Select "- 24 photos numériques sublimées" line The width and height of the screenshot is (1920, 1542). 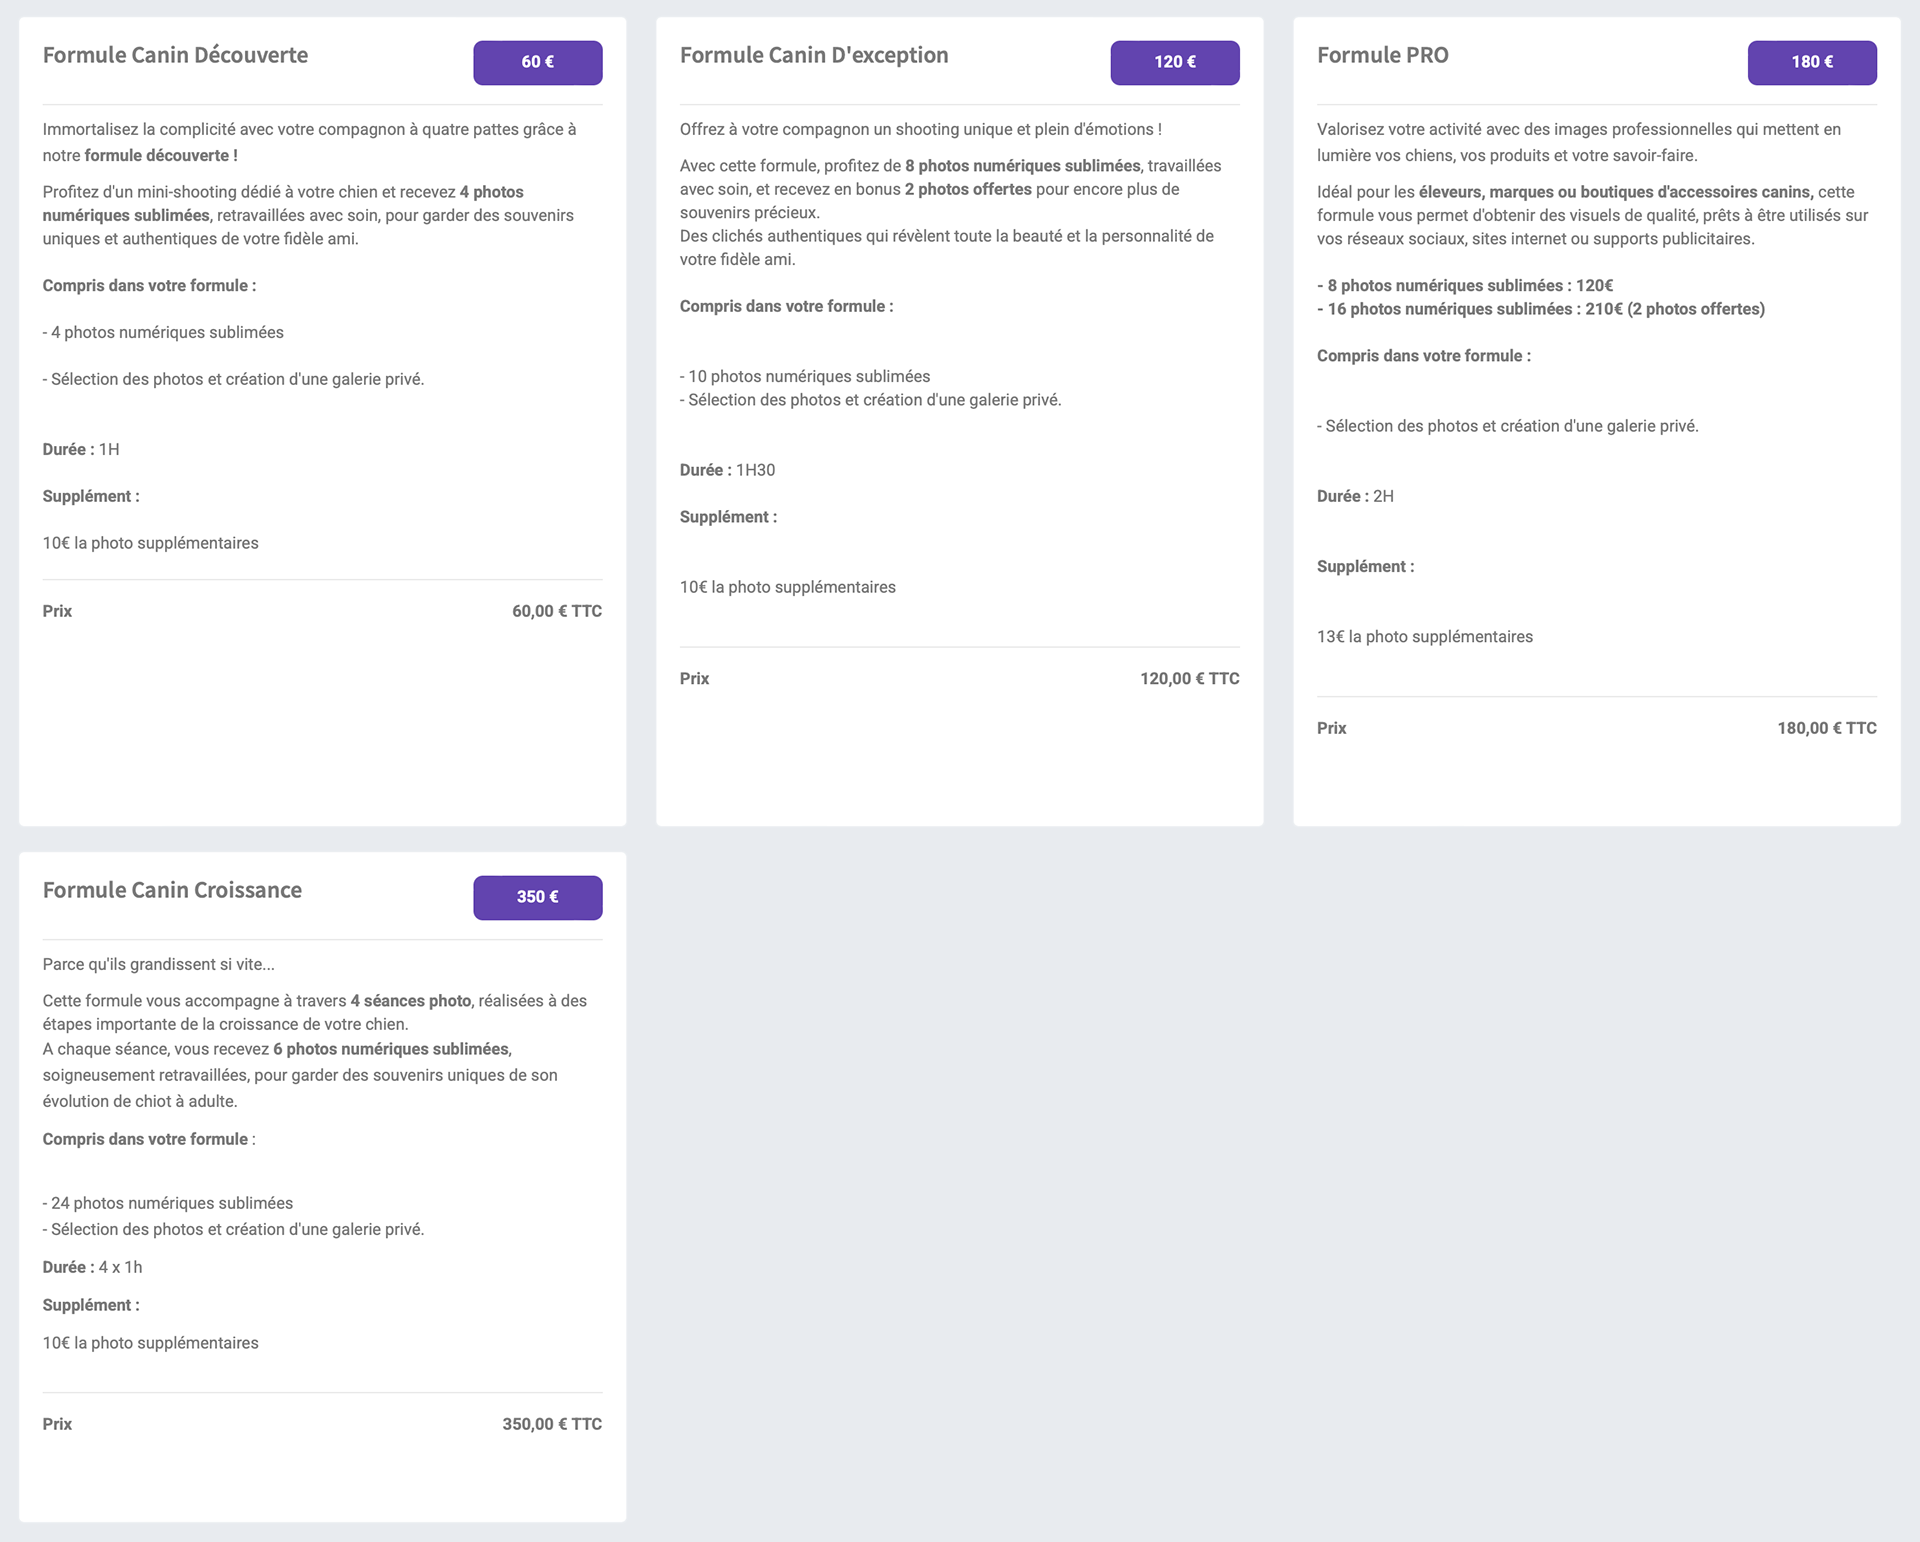(168, 1203)
